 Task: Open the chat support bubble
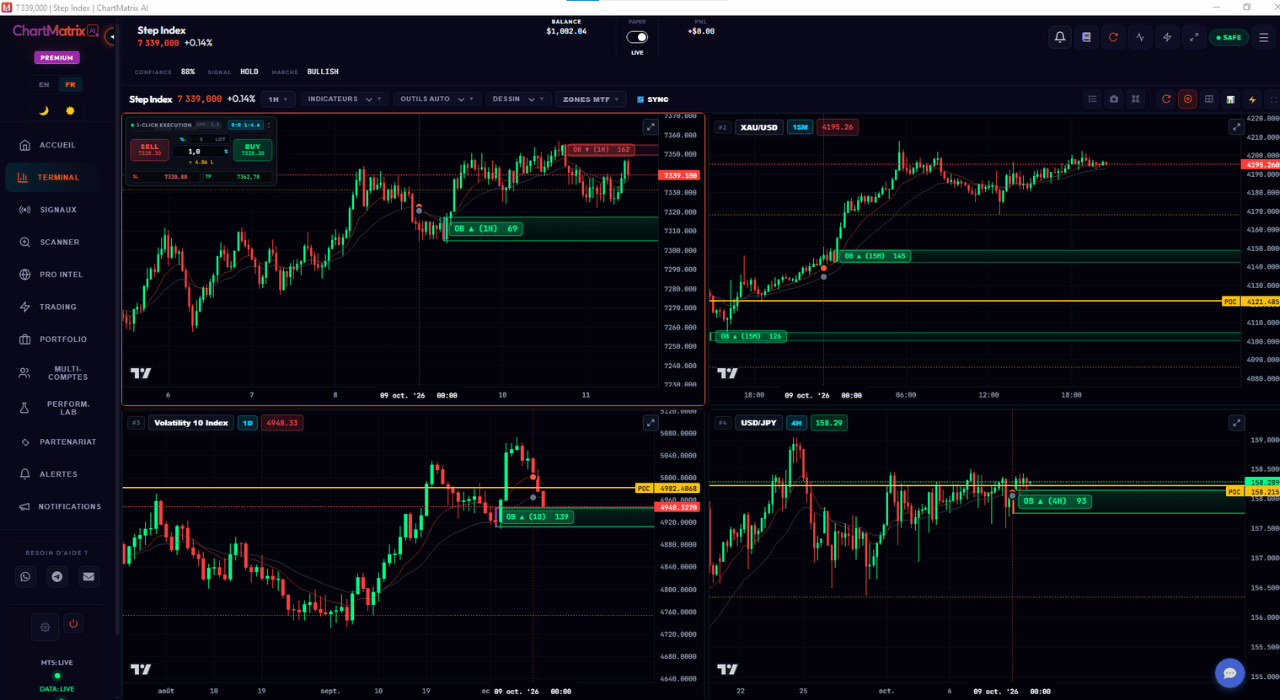(x=1229, y=672)
